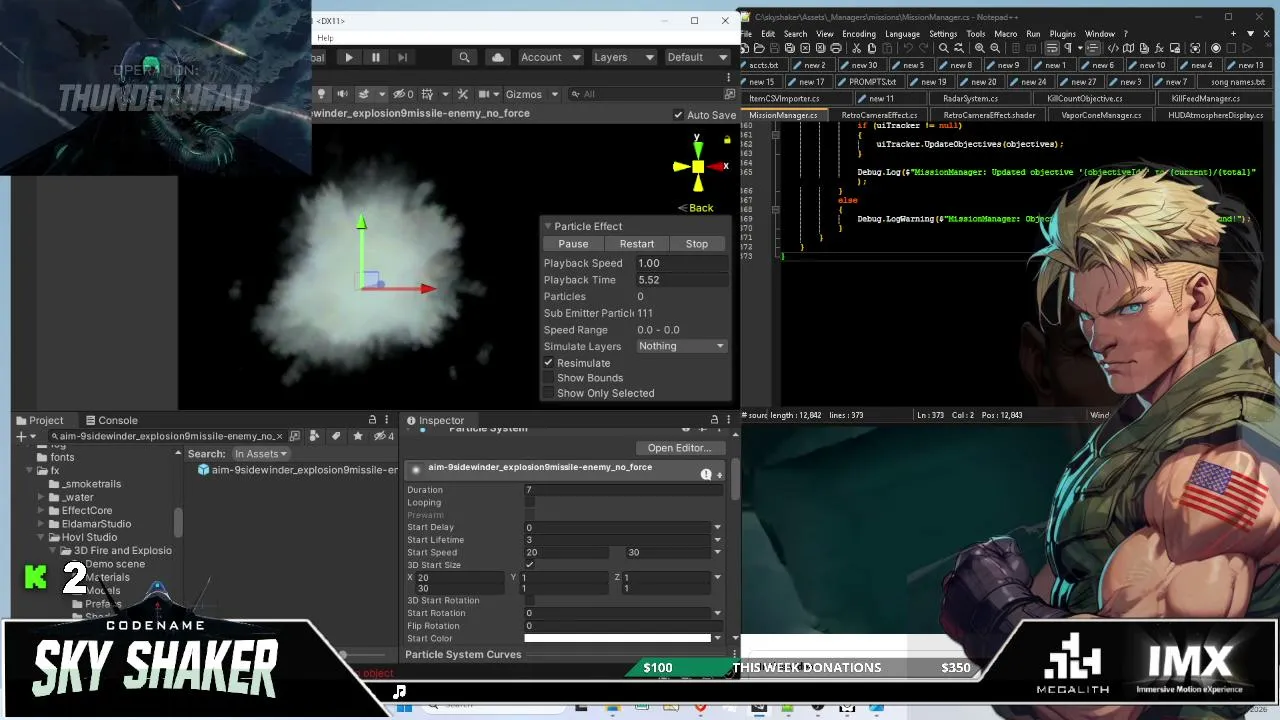Open the Notepad++ Plugins menu
This screenshot has height=720, width=1280.
1062,34
